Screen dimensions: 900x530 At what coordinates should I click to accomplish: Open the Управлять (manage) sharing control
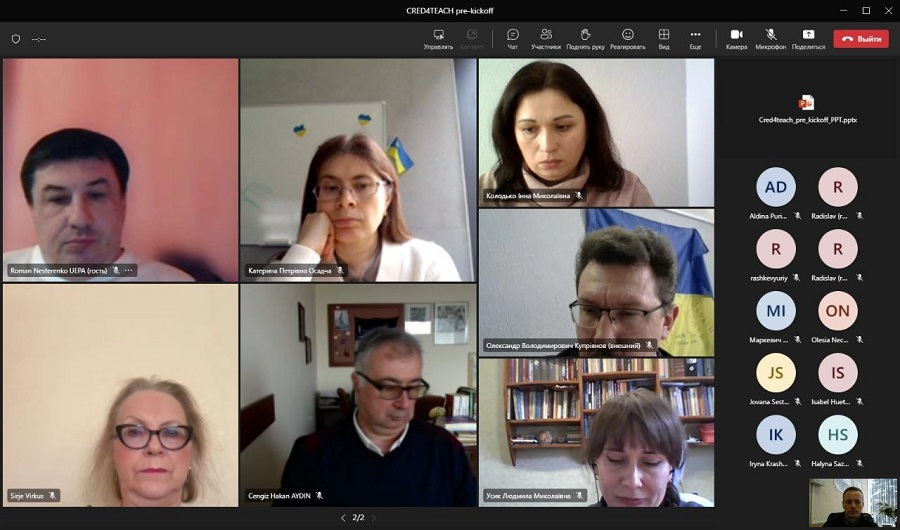(439, 39)
